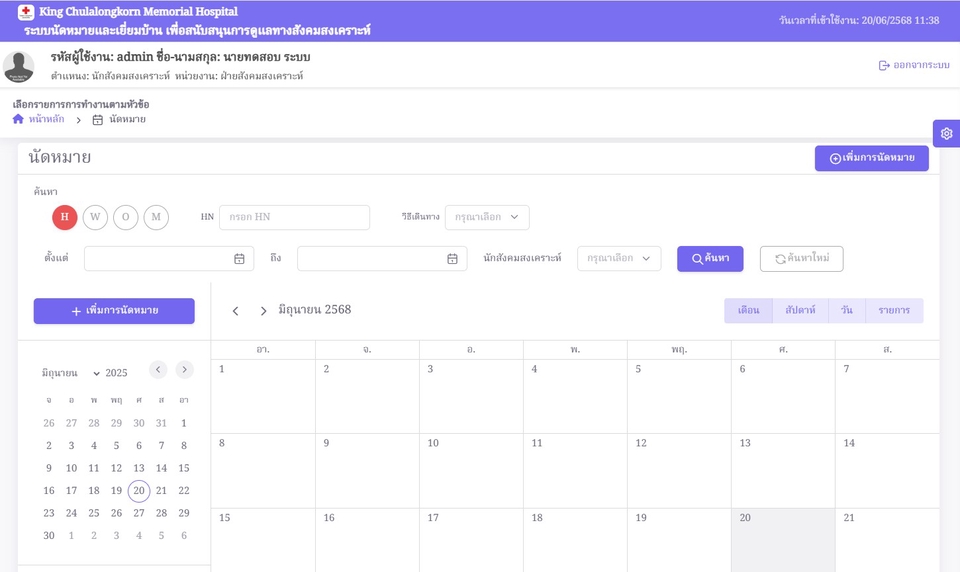Go to next month in mini calendar
960x572 pixels.
(184, 369)
